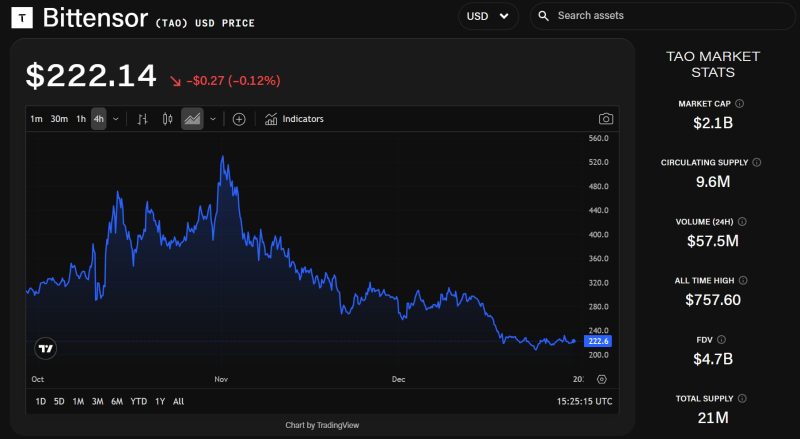
Task: Open the Indicators menu
Action: click(x=294, y=119)
